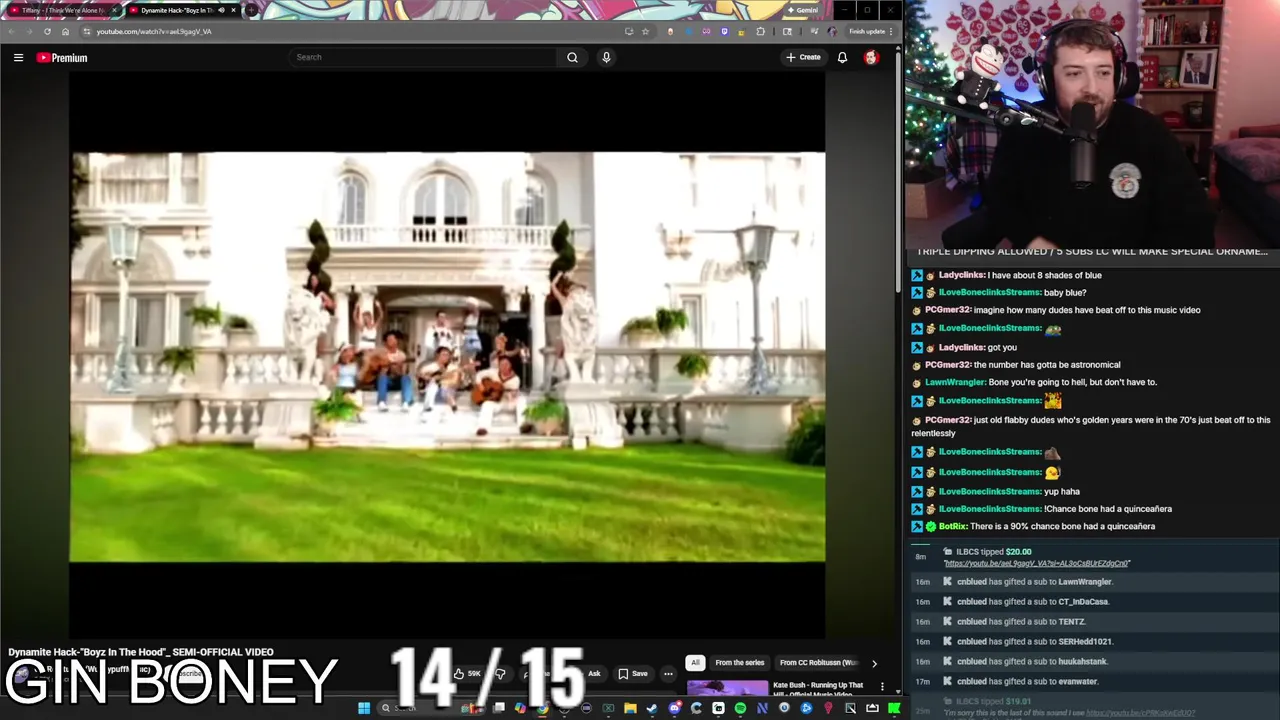Image resolution: width=1280 pixels, height=720 pixels.
Task: Select the From the series chip
Action: click(x=740, y=662)
